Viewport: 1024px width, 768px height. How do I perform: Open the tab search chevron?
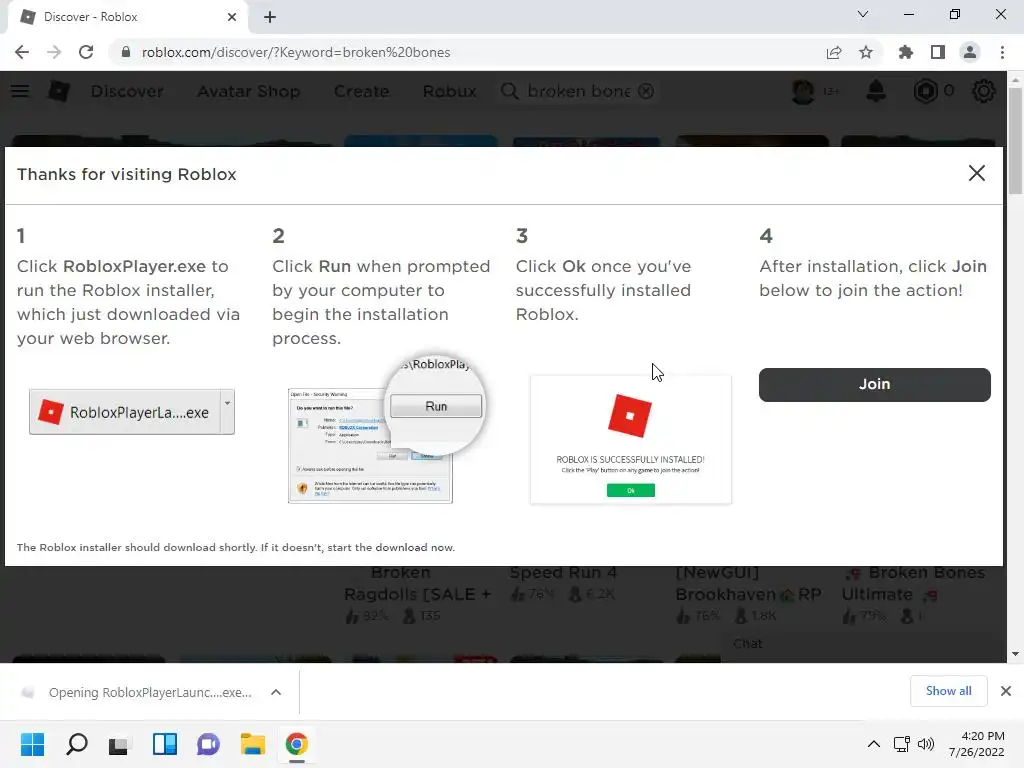(863, 14)
